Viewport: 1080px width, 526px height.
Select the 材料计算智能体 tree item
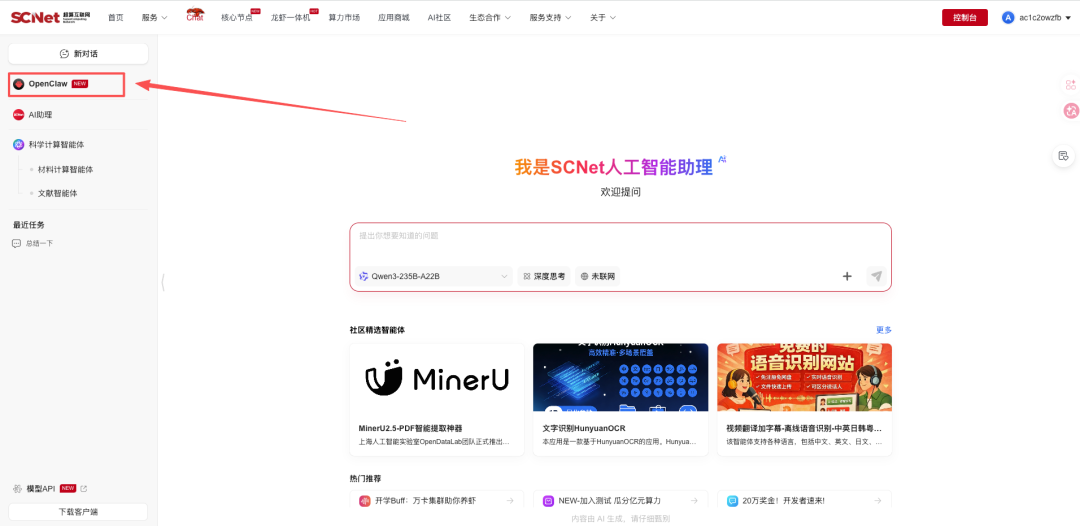tap(65, 169)
